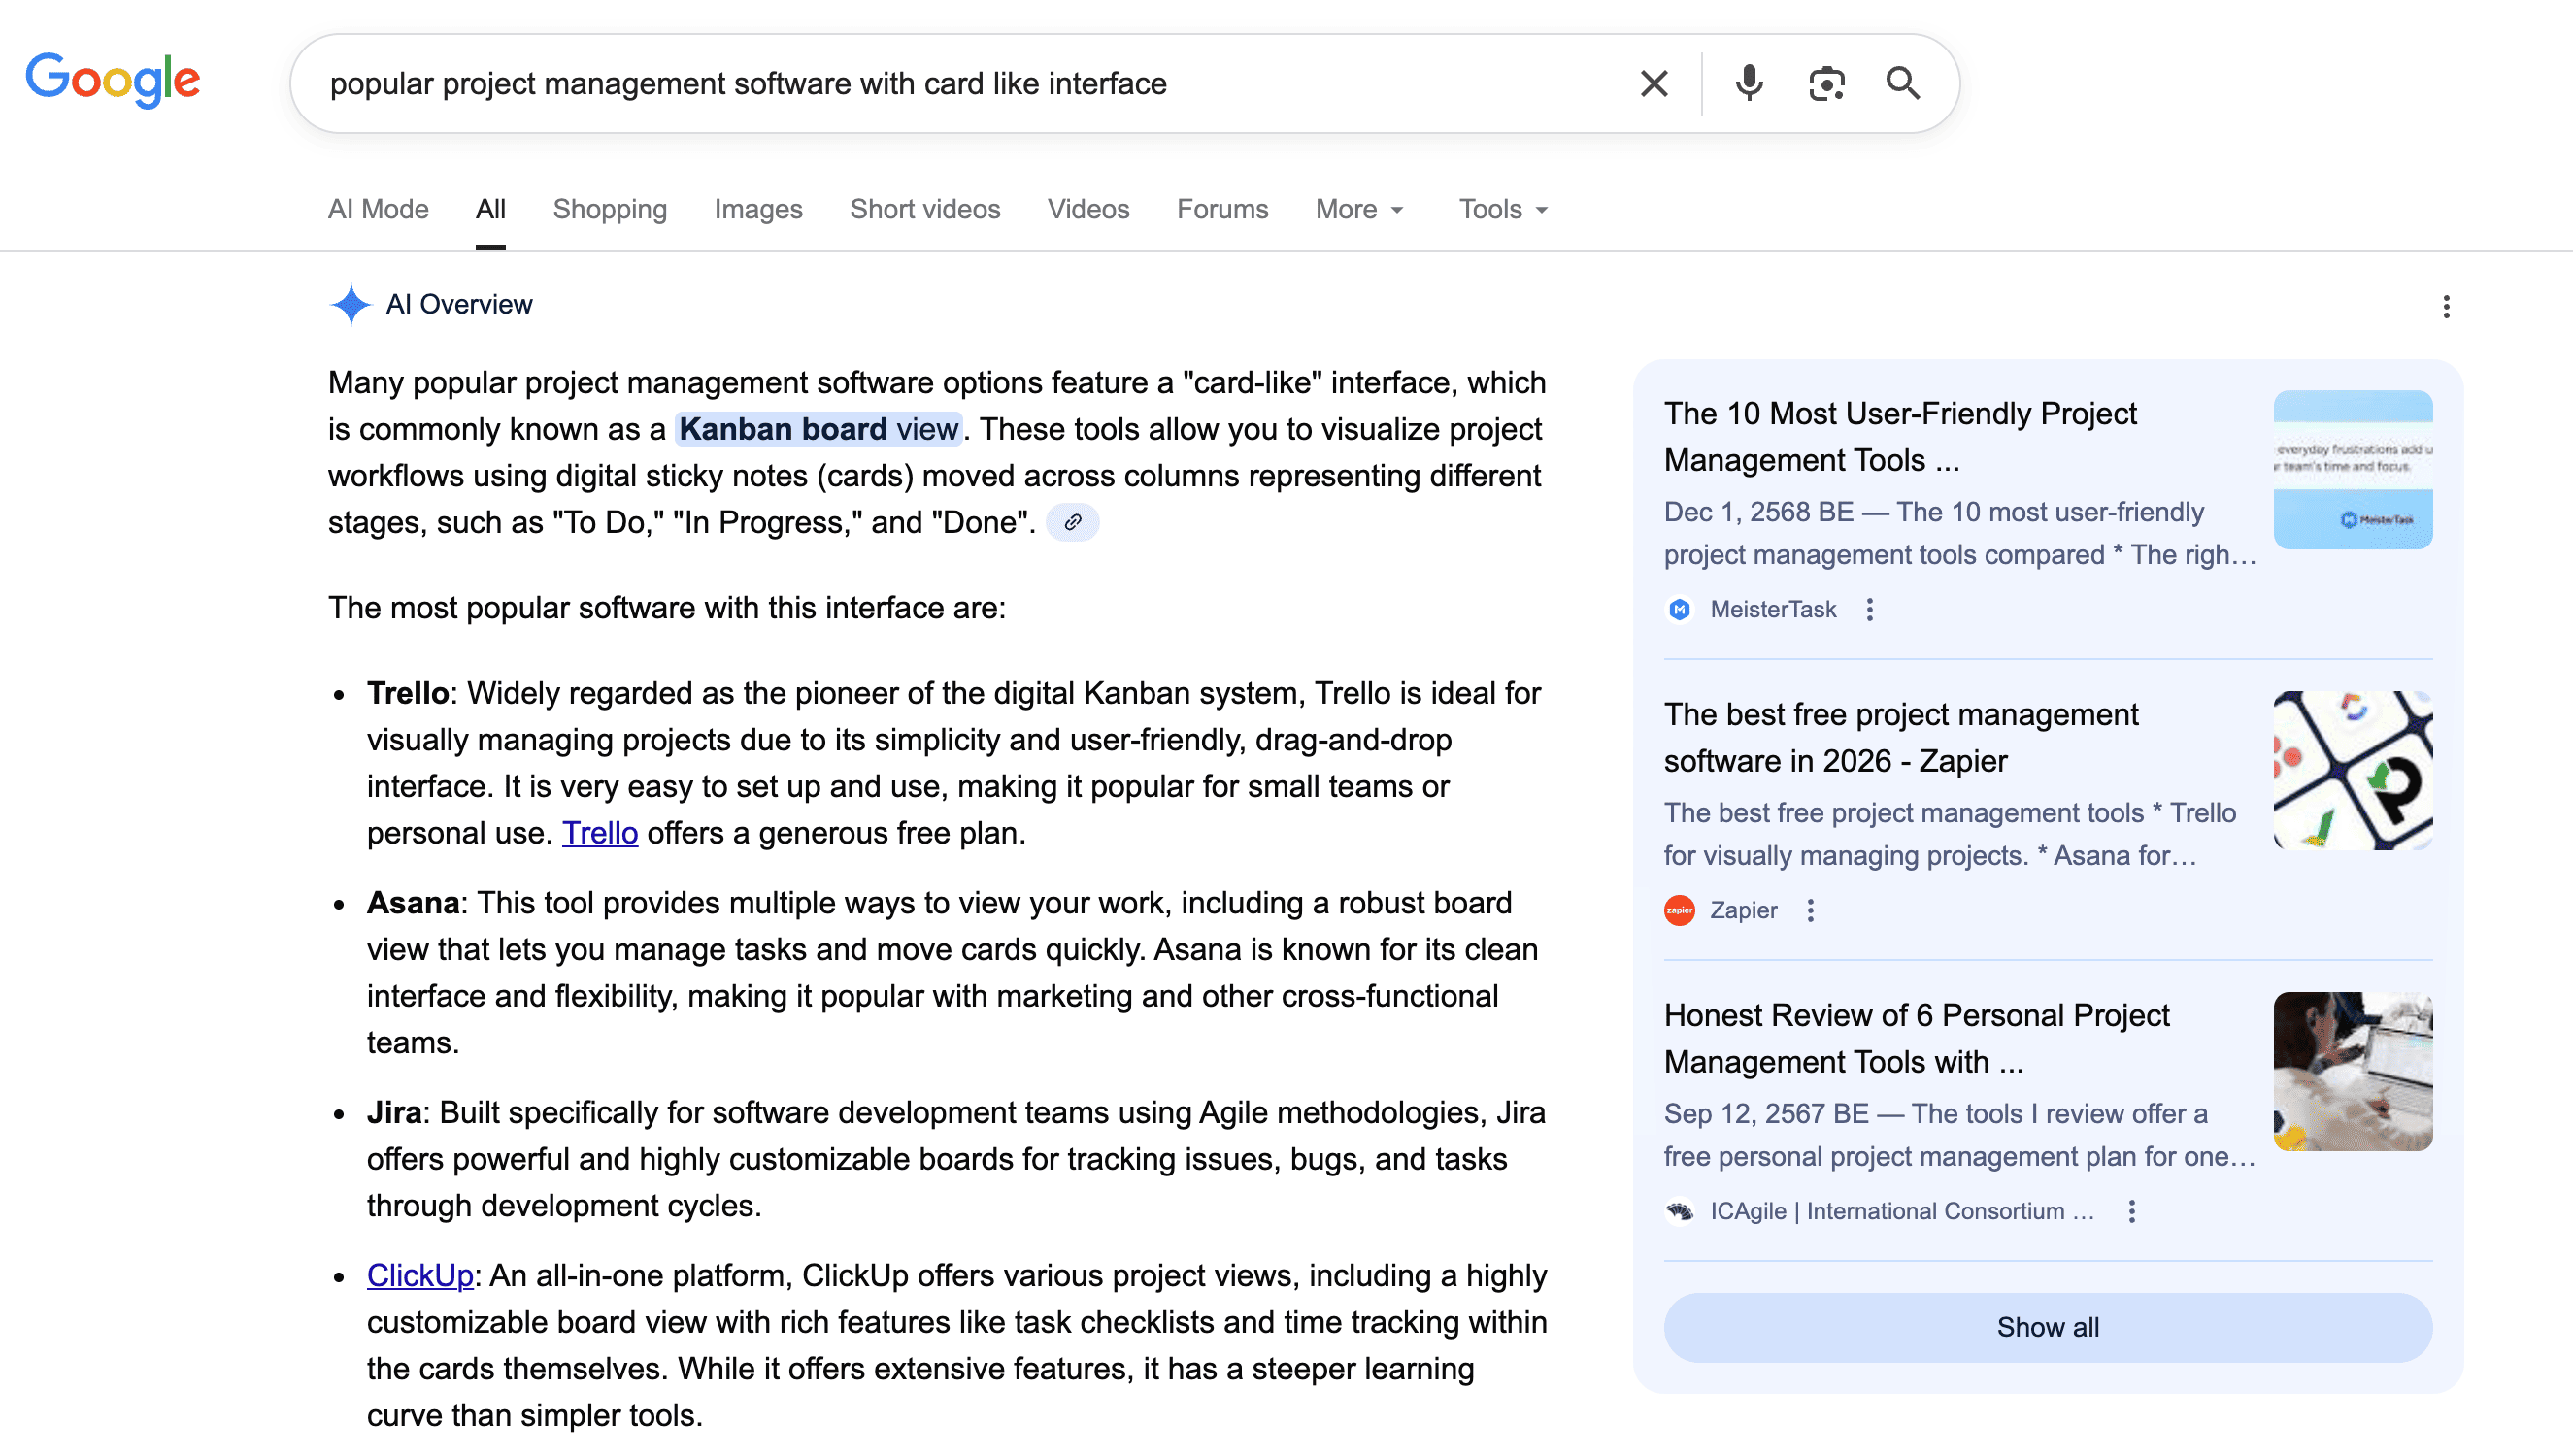This screenshot has height=1456, width=2573.
Task: Open three-dot menu next to ICAgile source
Action: pos(2131,1212)
